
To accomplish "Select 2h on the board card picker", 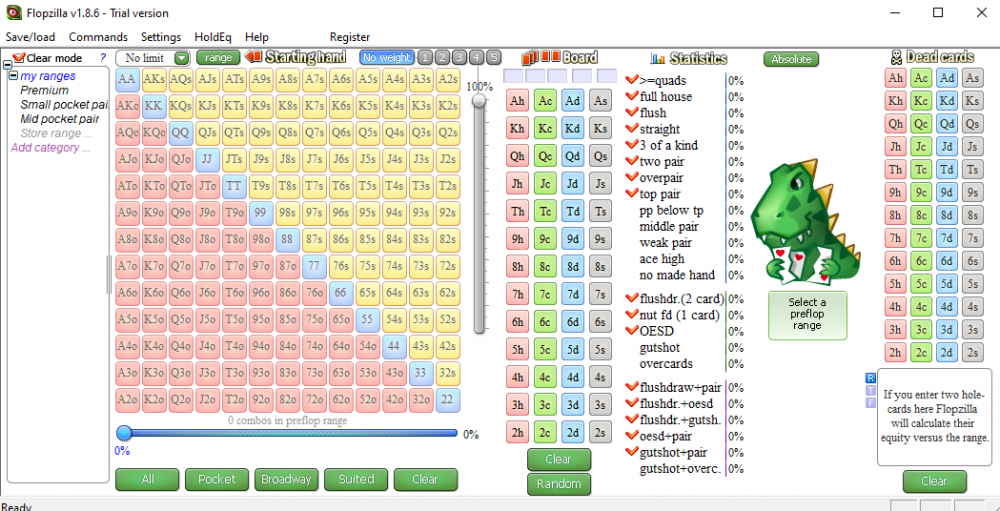I will [x=517, y=432].
